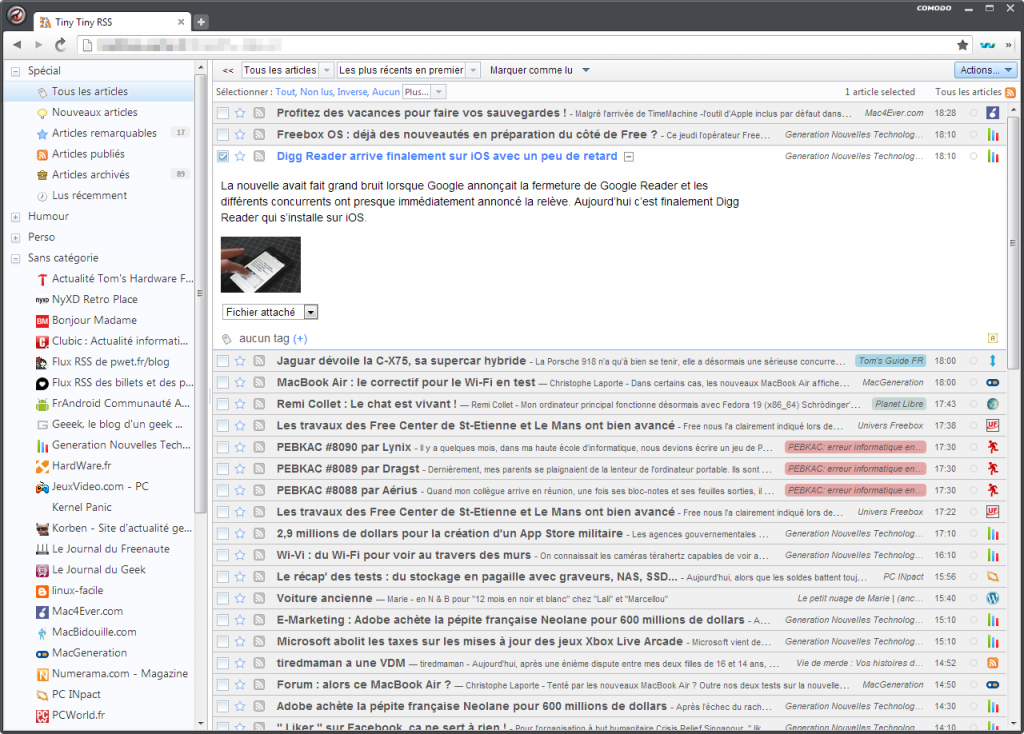Collapse the expanded Digg Reader article
Screen dimensions: 1024x734
click(x=628, y=157)
